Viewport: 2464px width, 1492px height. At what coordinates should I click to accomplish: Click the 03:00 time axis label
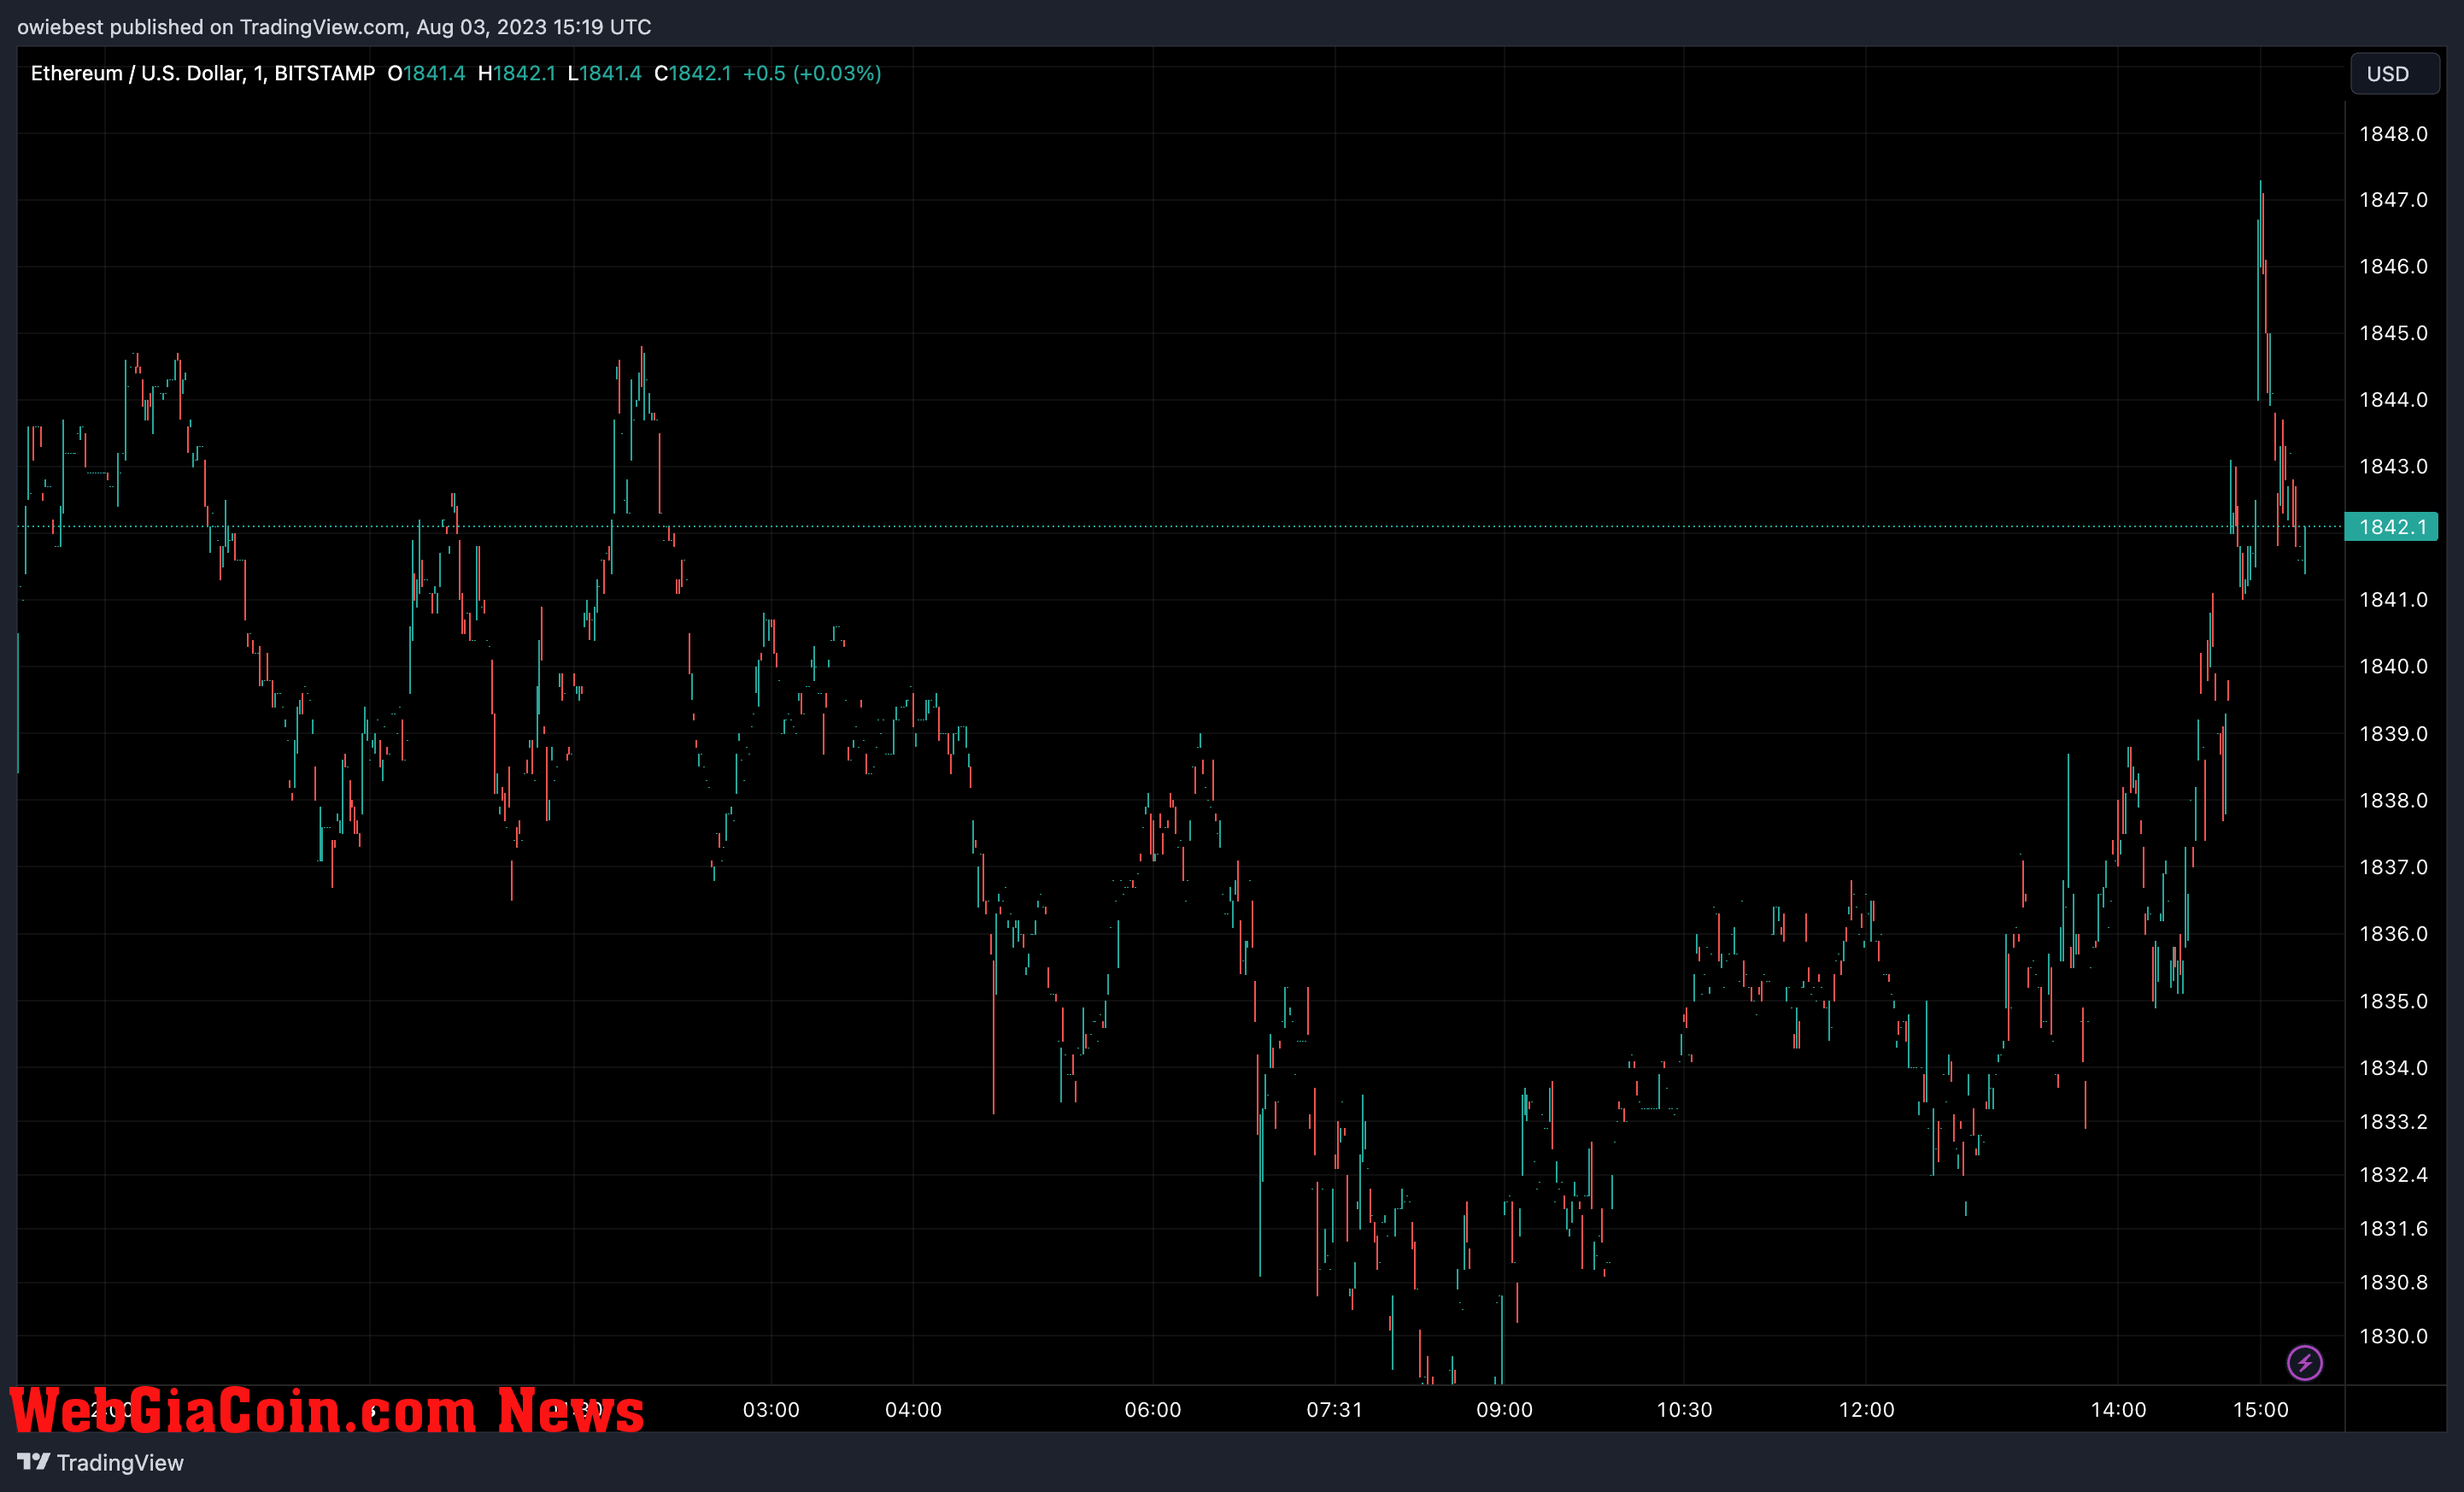pyautogui.click(x=771, y=1409)
